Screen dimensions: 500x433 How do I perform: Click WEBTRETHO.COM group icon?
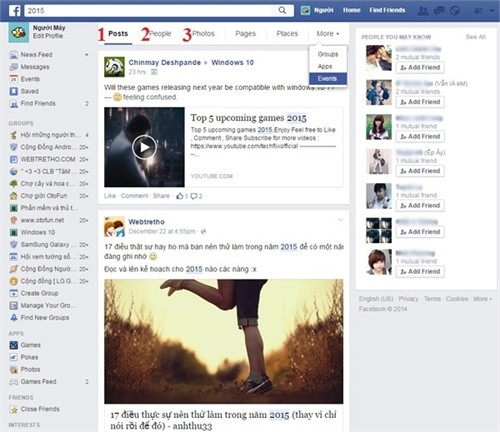13,159
